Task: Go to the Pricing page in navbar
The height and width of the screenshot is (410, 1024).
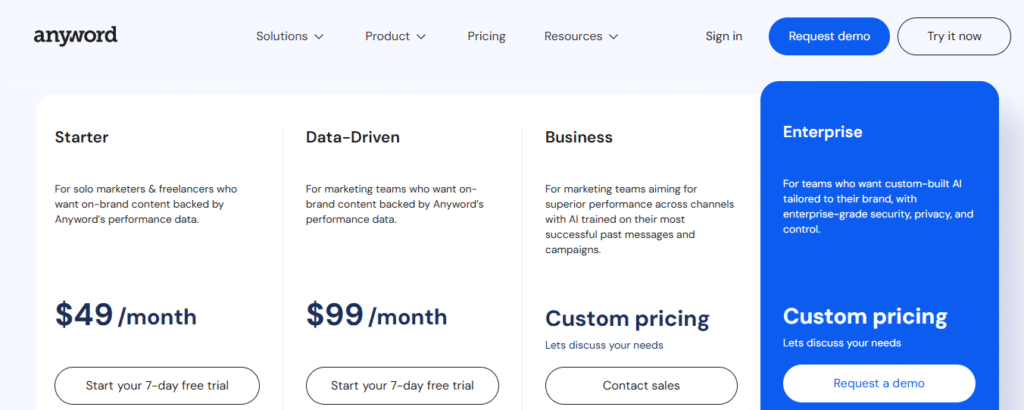Action: coord(486,36)
